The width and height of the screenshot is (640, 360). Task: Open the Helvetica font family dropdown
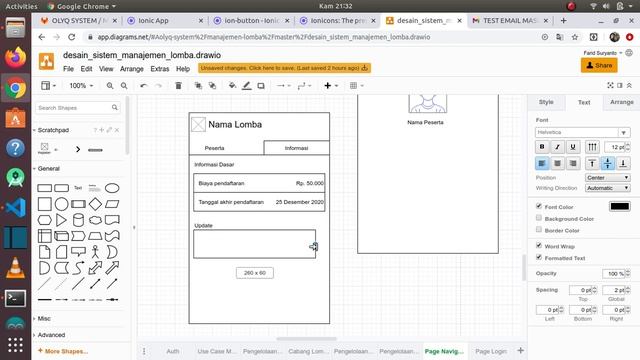(582, 132)
